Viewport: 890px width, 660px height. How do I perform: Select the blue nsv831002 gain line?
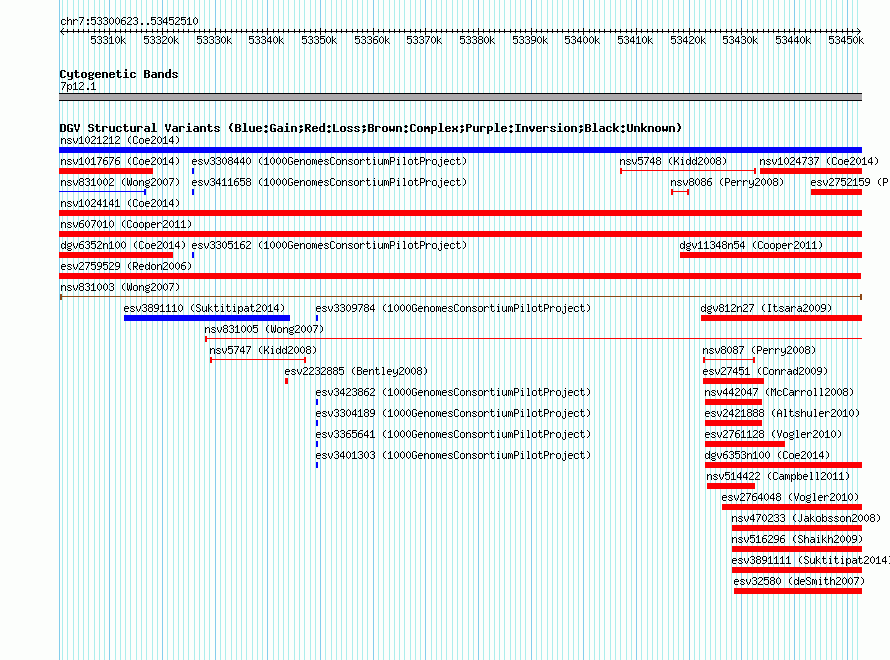[x=103, y=192]
